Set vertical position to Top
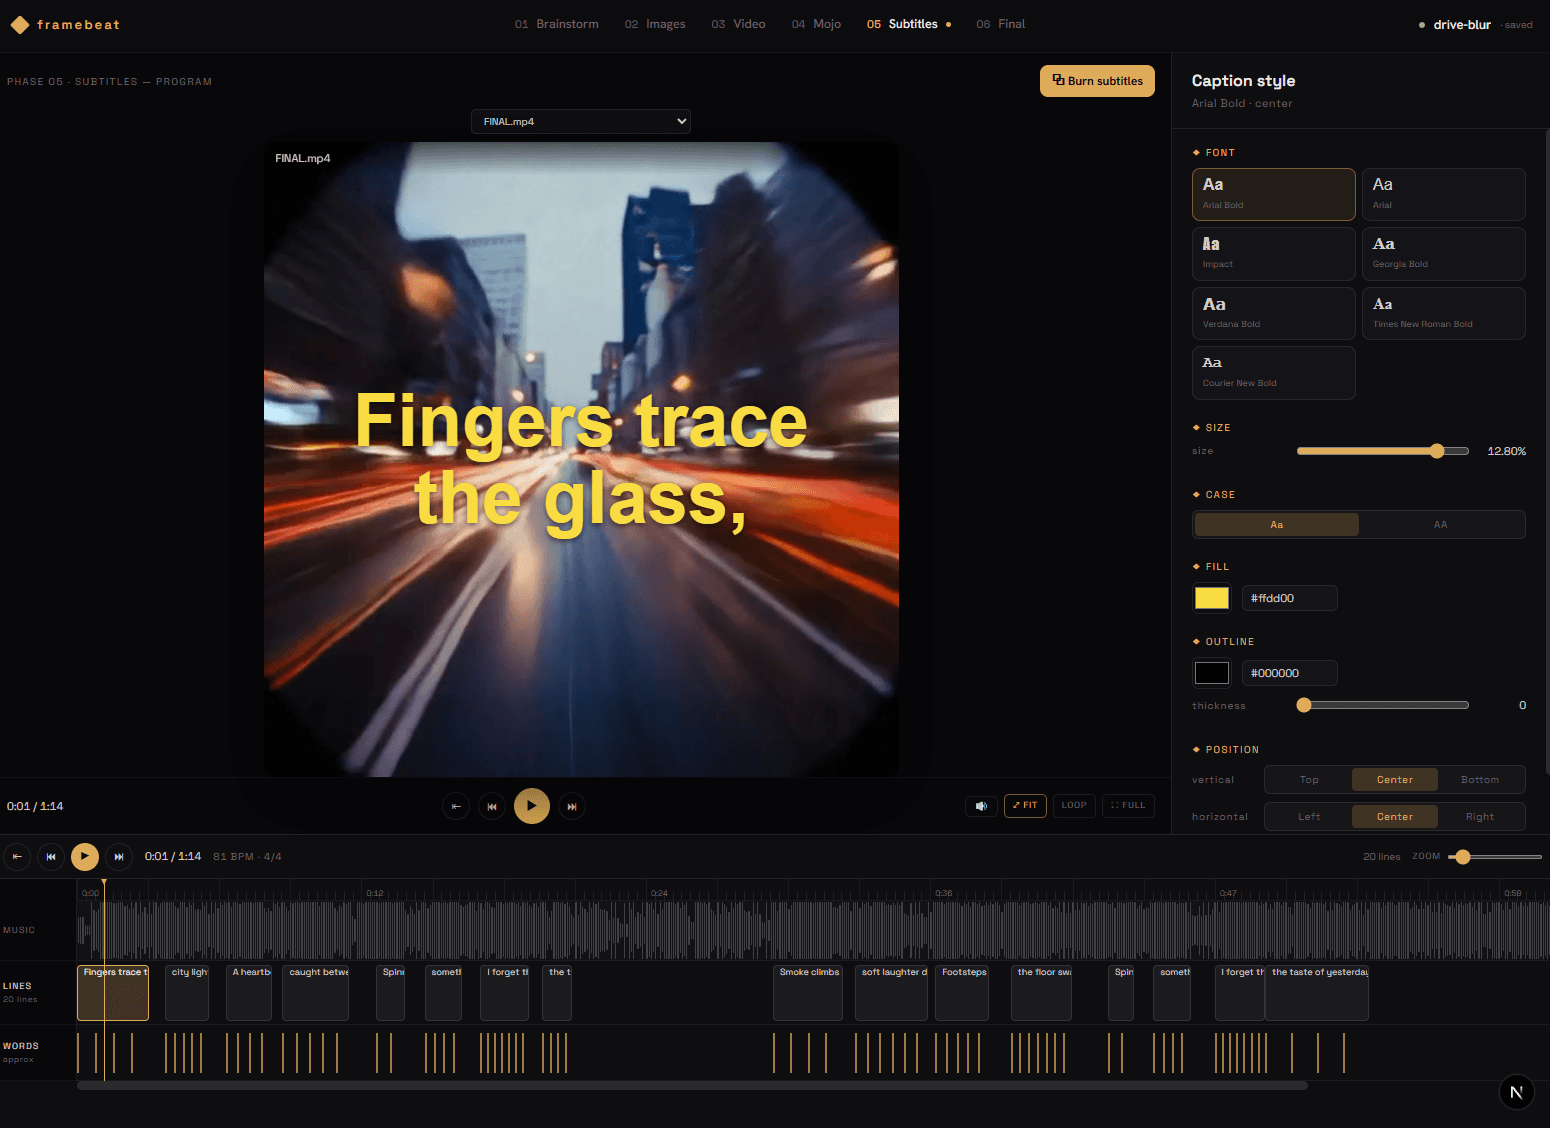 pyautogui.click(x=1309, y=780)
